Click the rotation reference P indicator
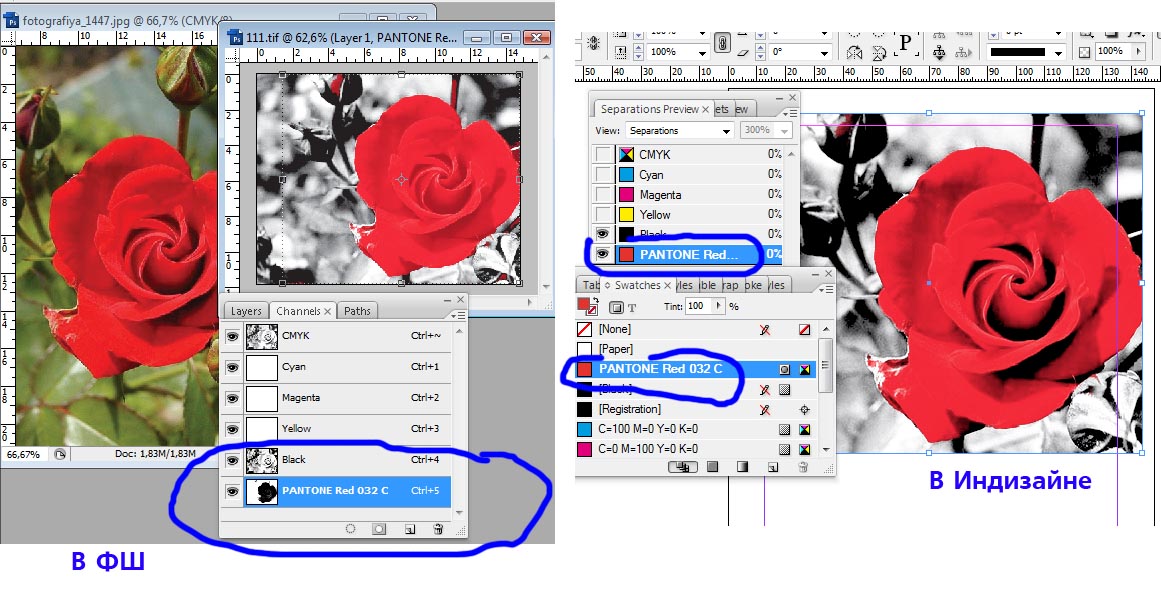The image size is (1161, 589). coord(905,42)
